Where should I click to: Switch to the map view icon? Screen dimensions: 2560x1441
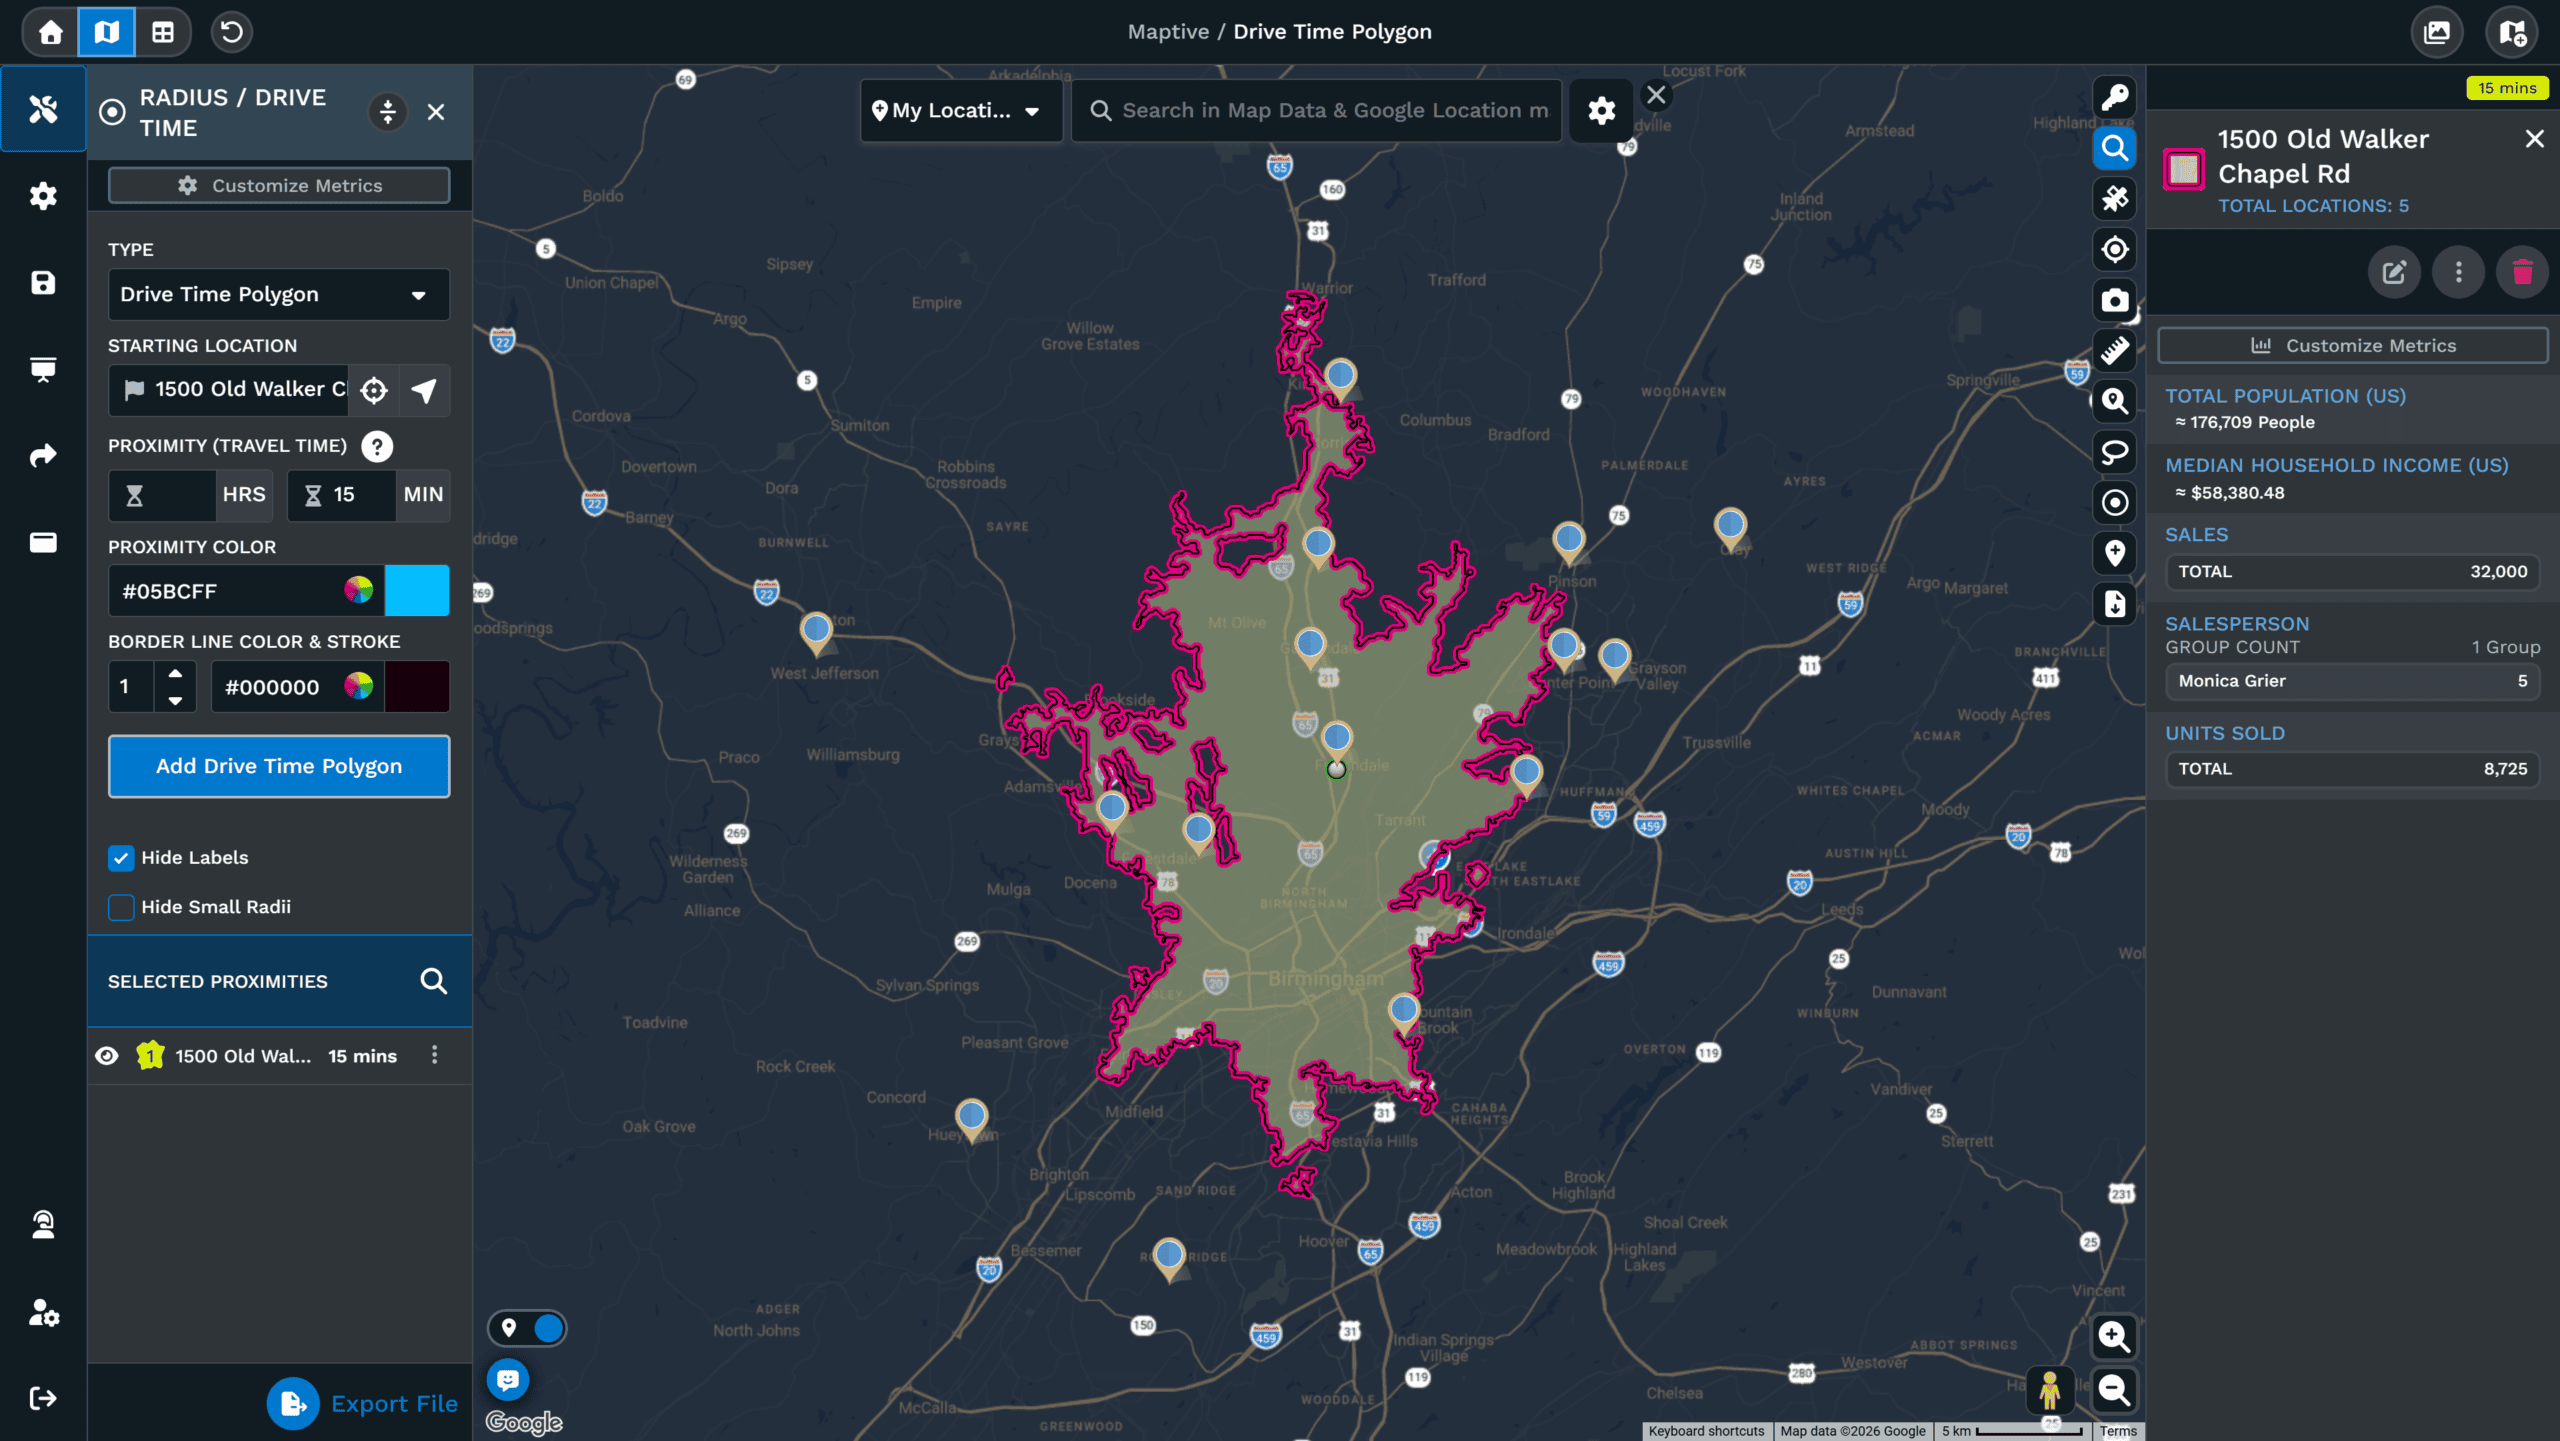[x=107, y=32]
